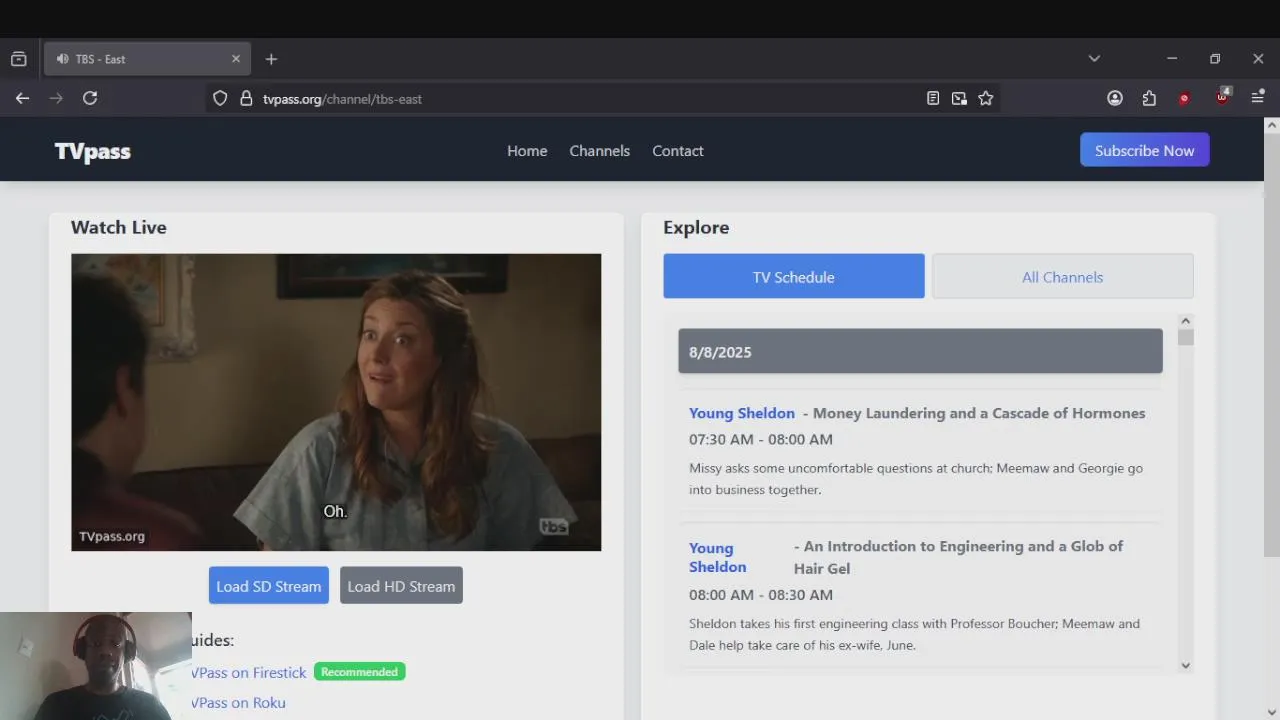Screen dimensions: 1280x720
Task: Click the Sheldon takes first engineering class description
Action: (x=914, y=634)
